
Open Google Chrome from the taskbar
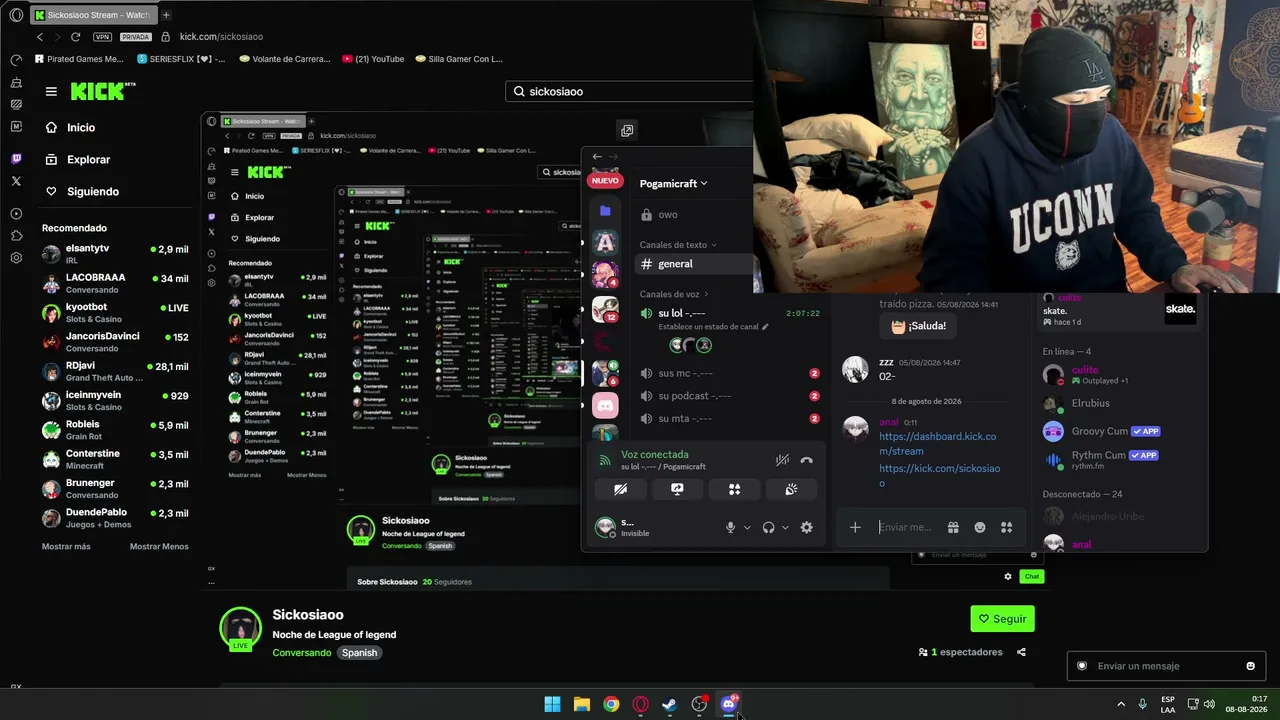tap(611, 704)
